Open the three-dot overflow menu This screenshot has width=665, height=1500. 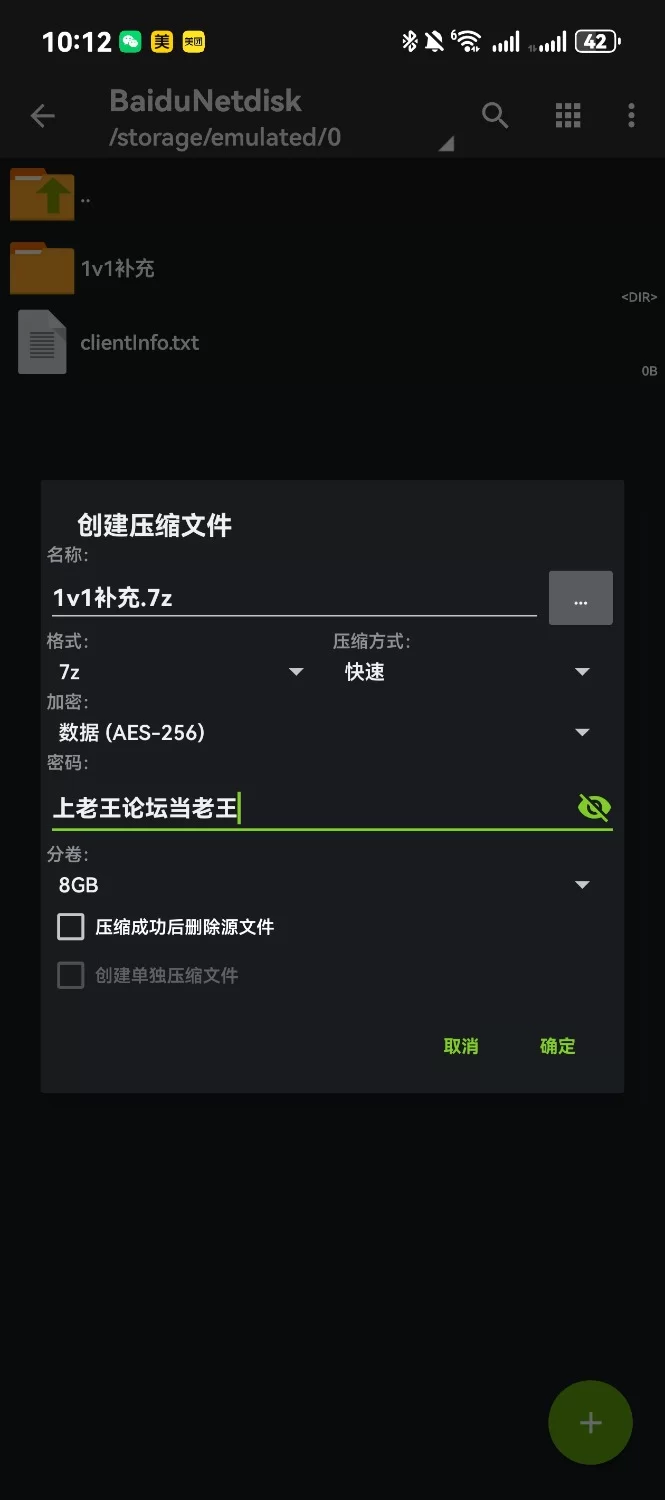tap(631, 116)
